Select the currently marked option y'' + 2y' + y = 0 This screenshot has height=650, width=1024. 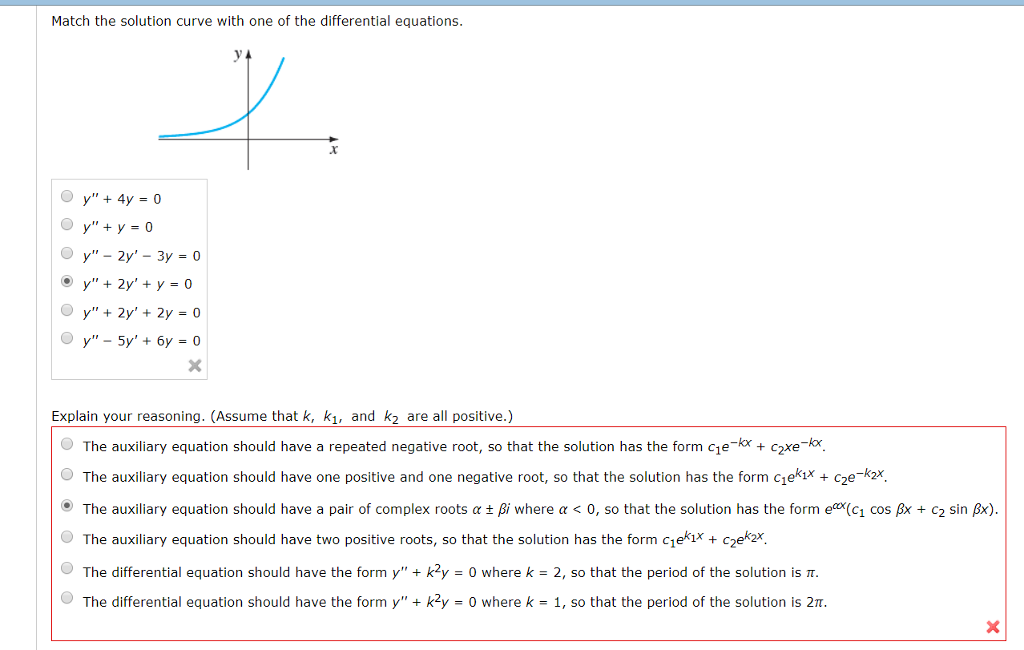point(66,283)
